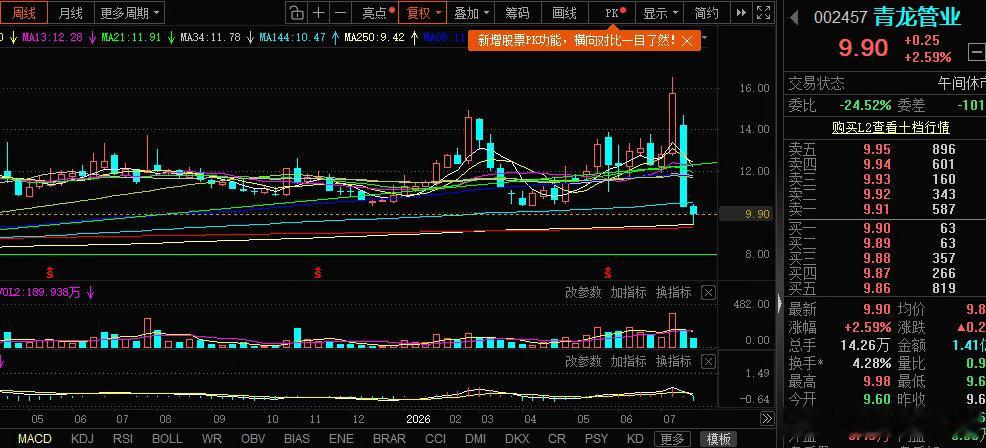Select the BOLL indicator tab
The width and height of the screenshot is (986, 448).
pyautogui.click(x=167, y=439)
